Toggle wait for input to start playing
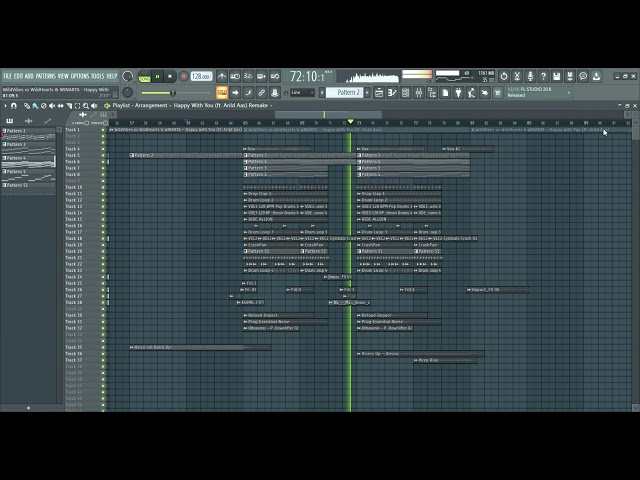 tap(235, 76)
